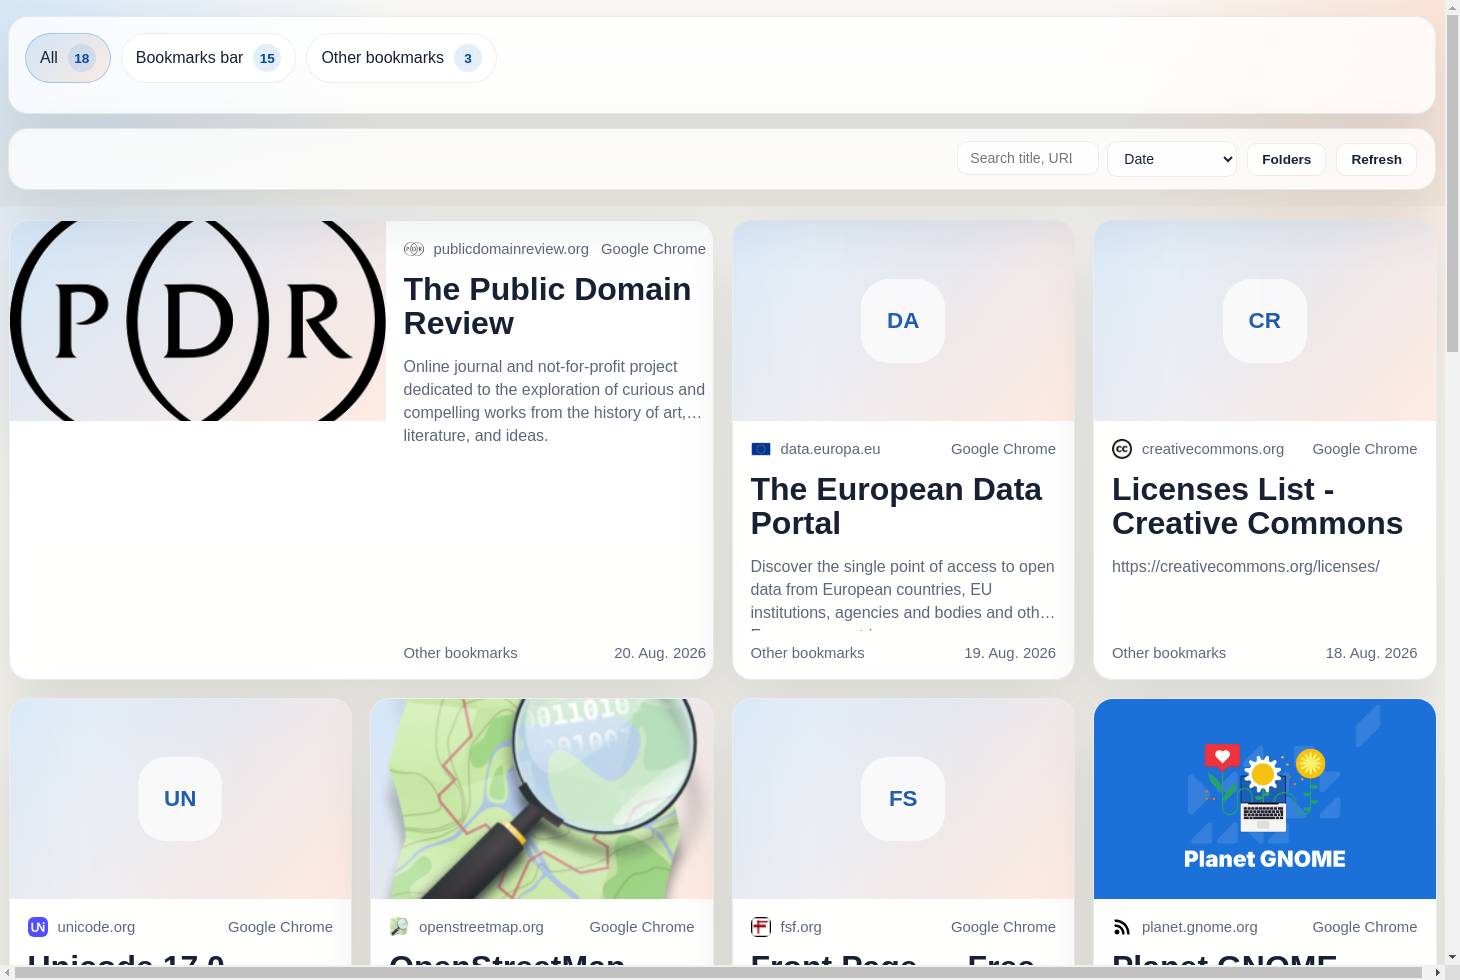
Task: Click the EU flag favicon for data.europa.eu
Action: [761, 449]
